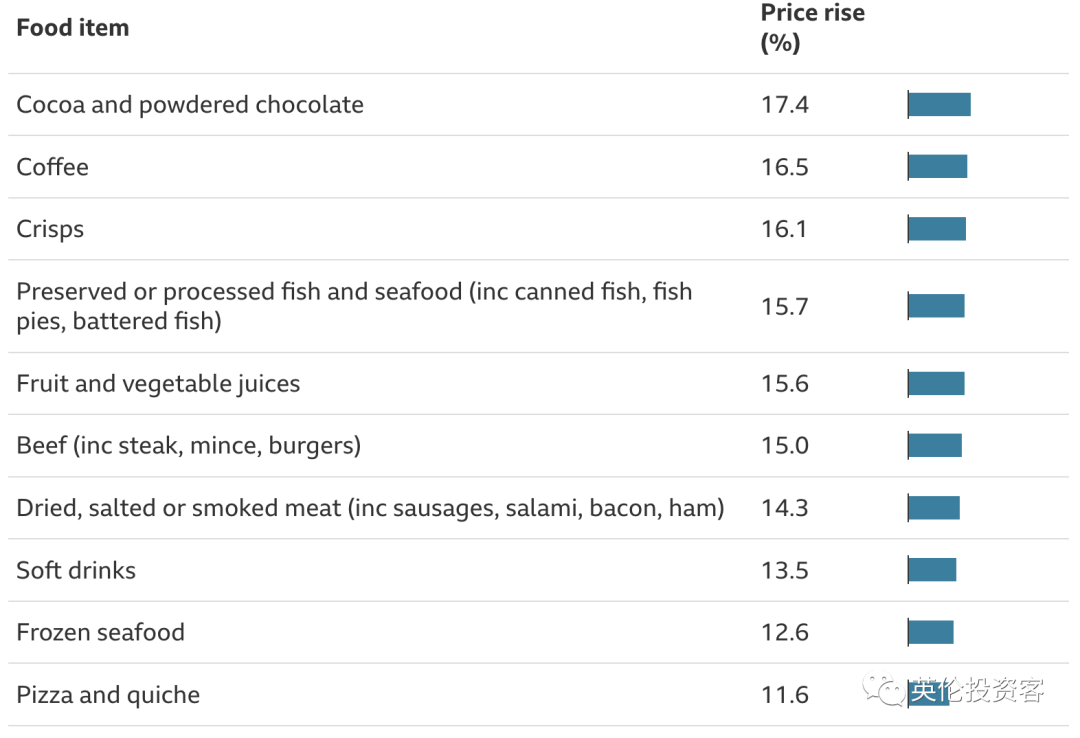Click the Fruit and vegetable juices bar
Screen dimensions: 1080x738
(x=936, y=383)
